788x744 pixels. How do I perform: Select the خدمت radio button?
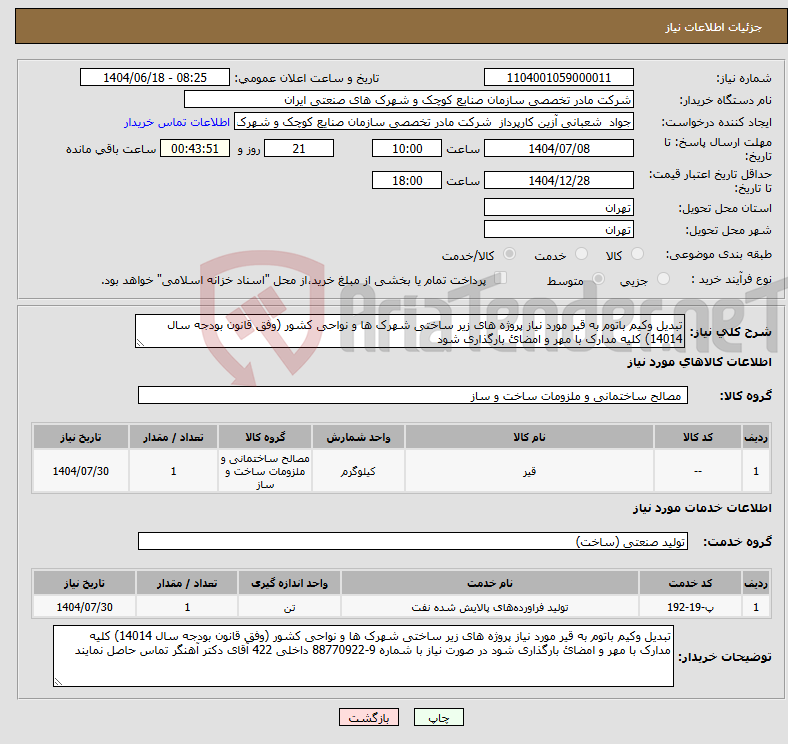point(581,254)
